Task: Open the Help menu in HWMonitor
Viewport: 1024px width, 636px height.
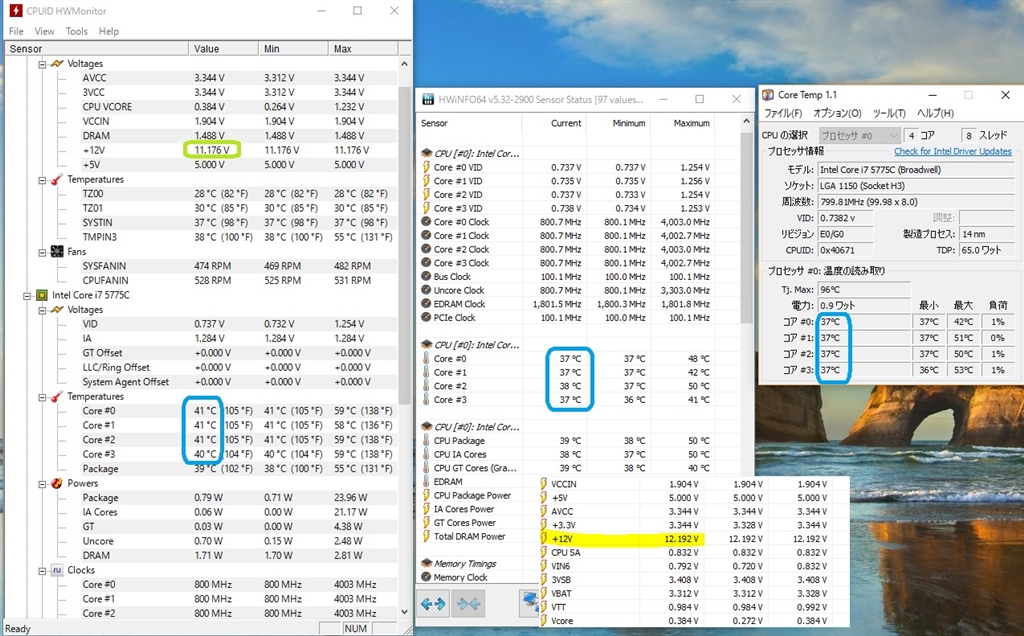Action: pyautogui.click(x=108, y=31)
